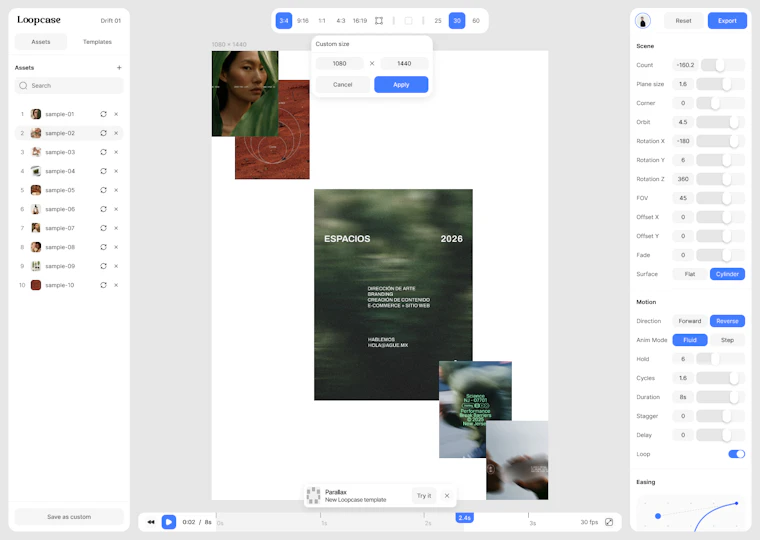The height and width of the screenshot is (540, 760).
Task: Dismiss the Parallax template notification
Action: [x=447, y=495]
